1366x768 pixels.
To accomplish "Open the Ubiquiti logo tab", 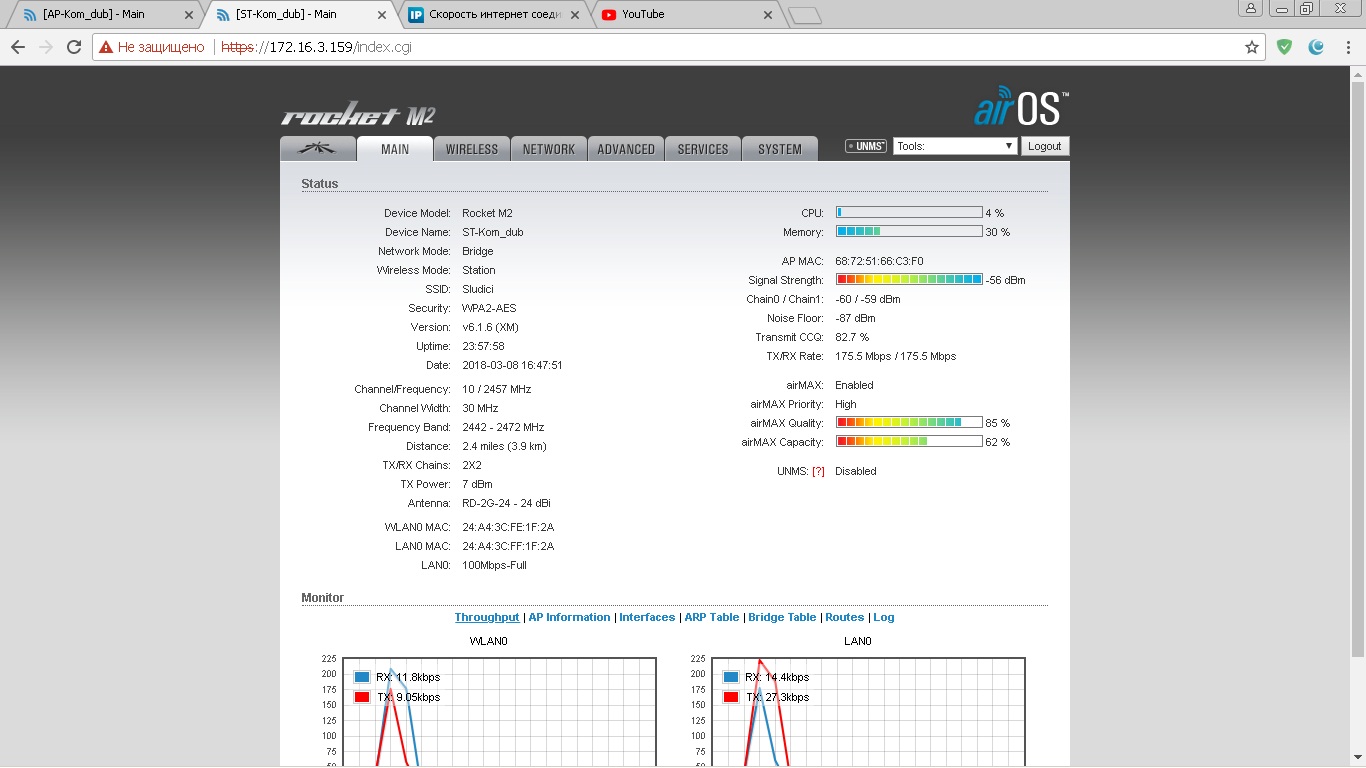I will [318, 149].
